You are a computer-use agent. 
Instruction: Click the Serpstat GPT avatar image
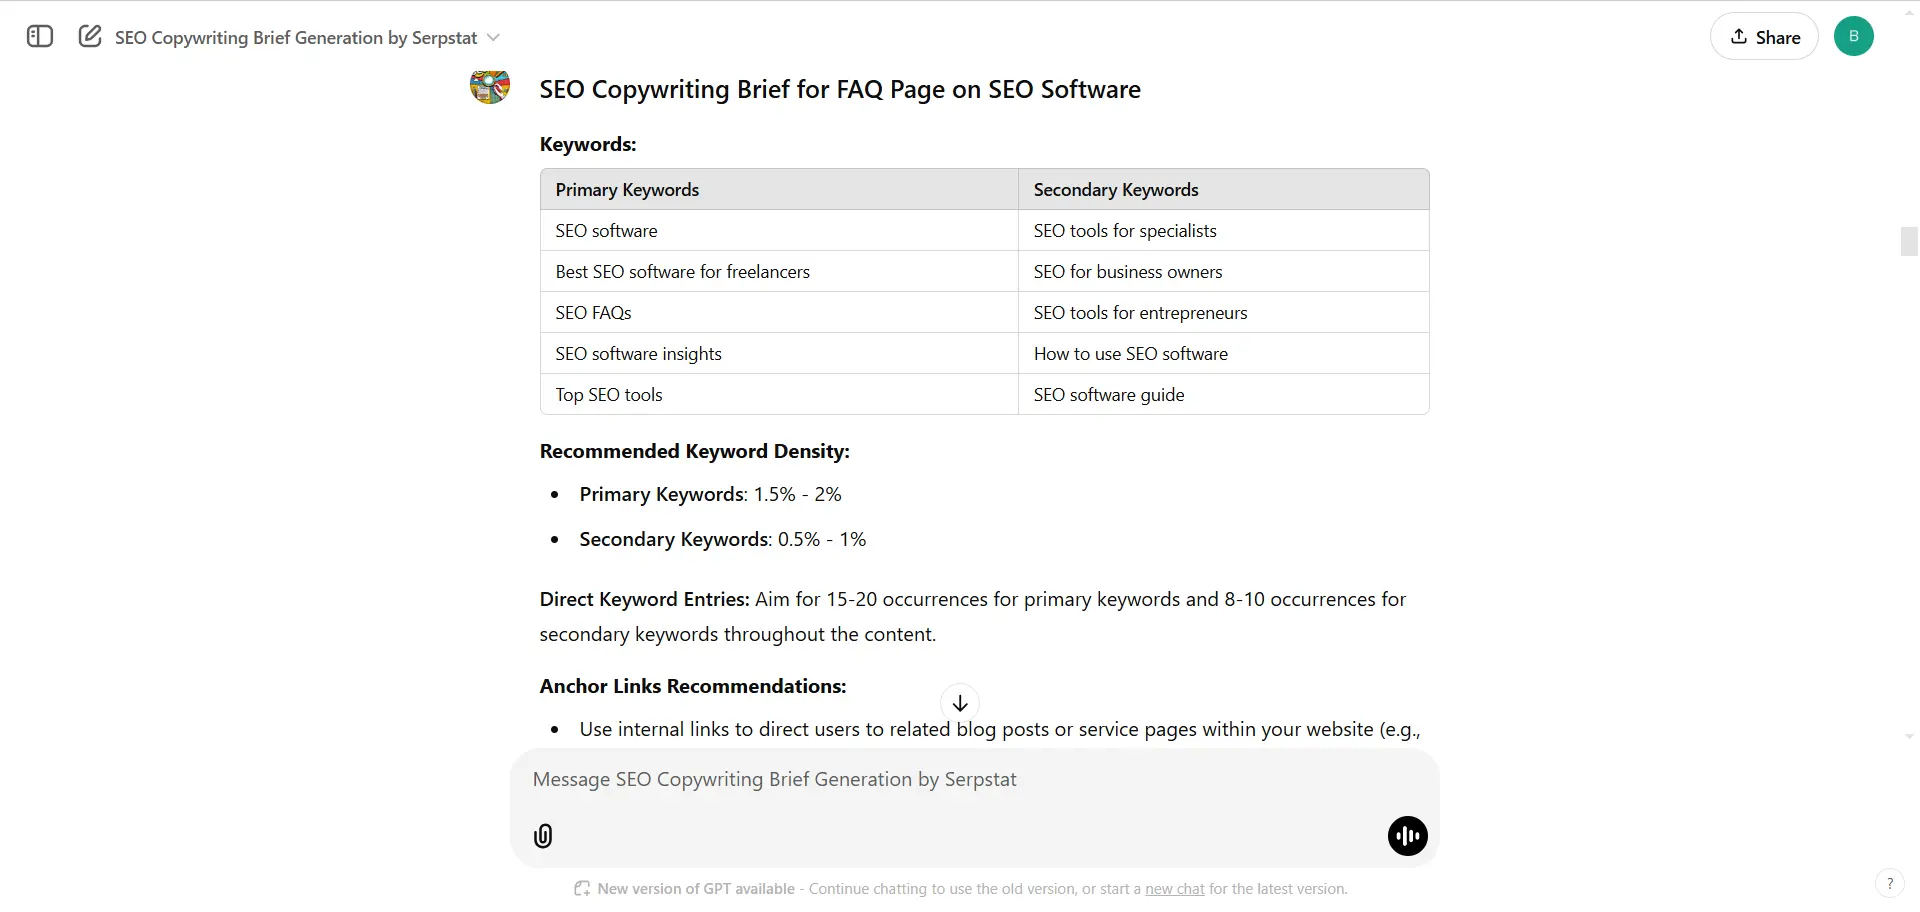(490, 88)
